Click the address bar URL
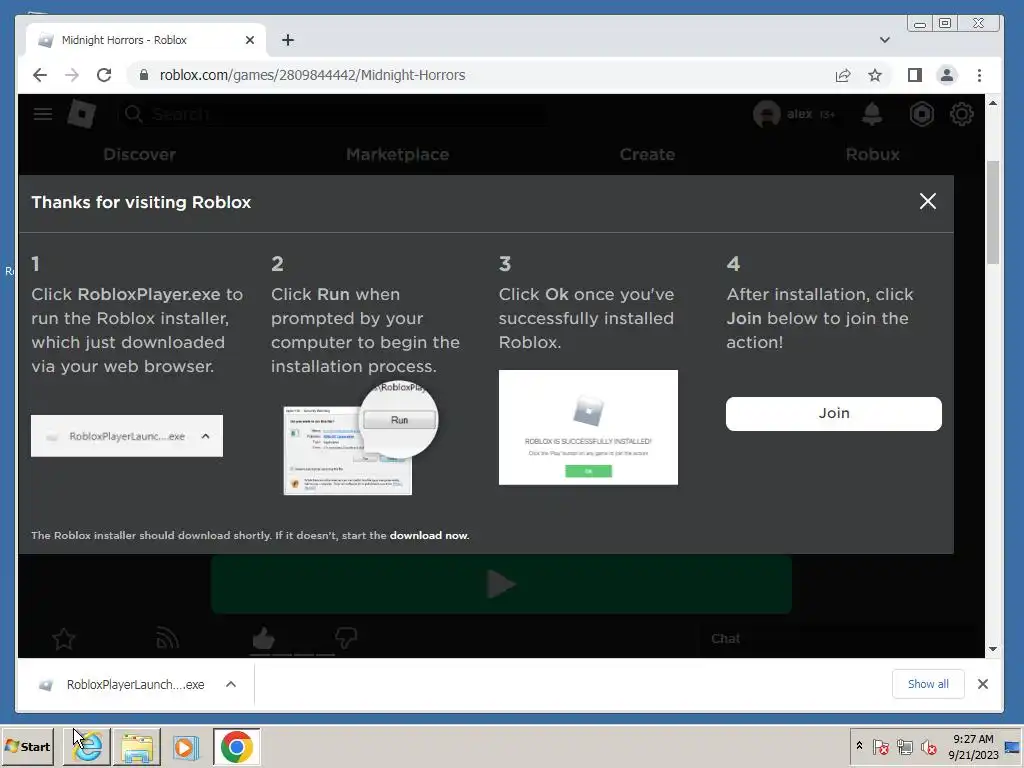1024x768 pixels. click(x=312, y=75)
